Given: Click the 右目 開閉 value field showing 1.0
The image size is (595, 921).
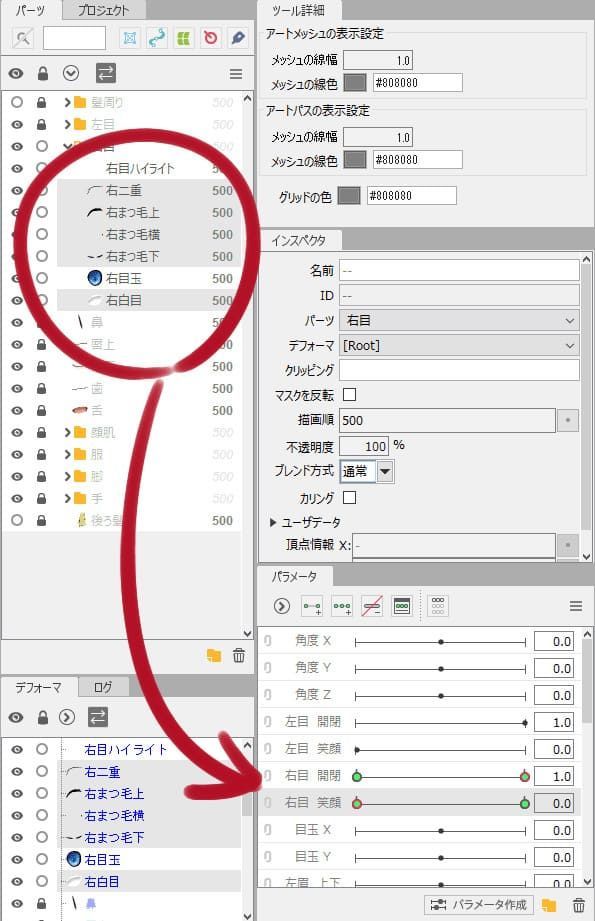Looking at the screenshot, I should 554,776.
